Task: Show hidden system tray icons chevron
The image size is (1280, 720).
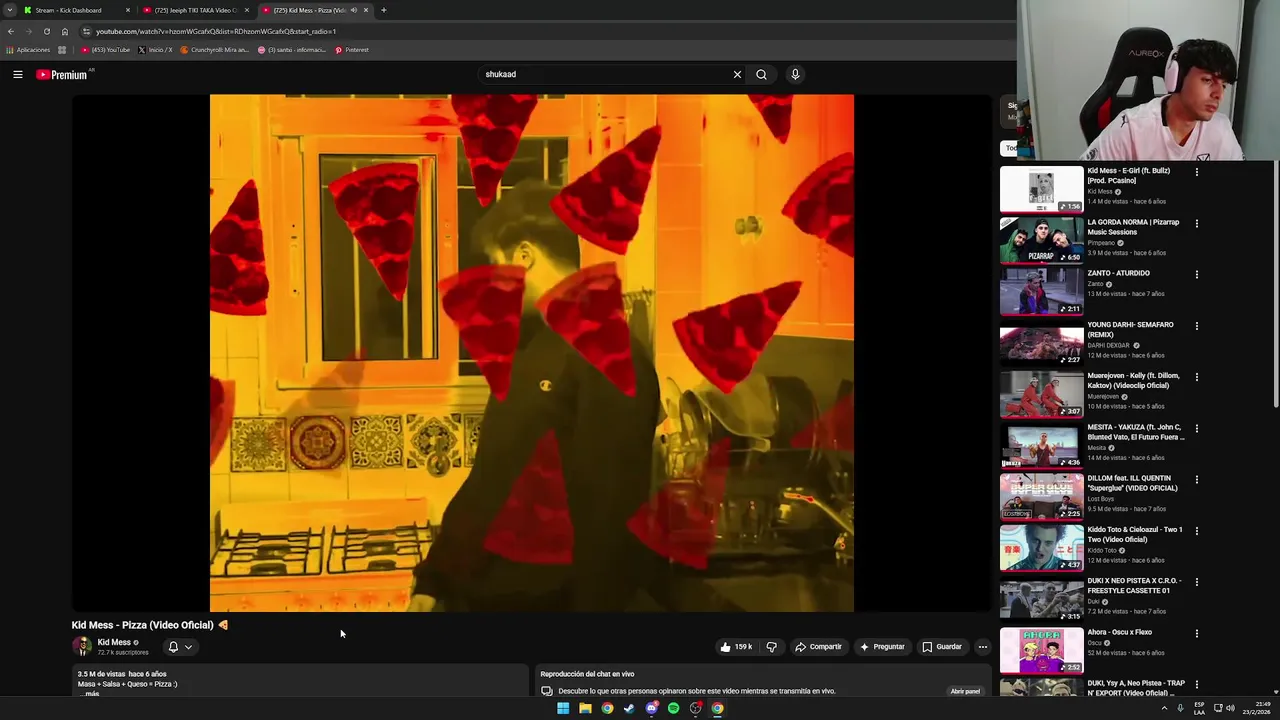Action: coord(1164,708)
